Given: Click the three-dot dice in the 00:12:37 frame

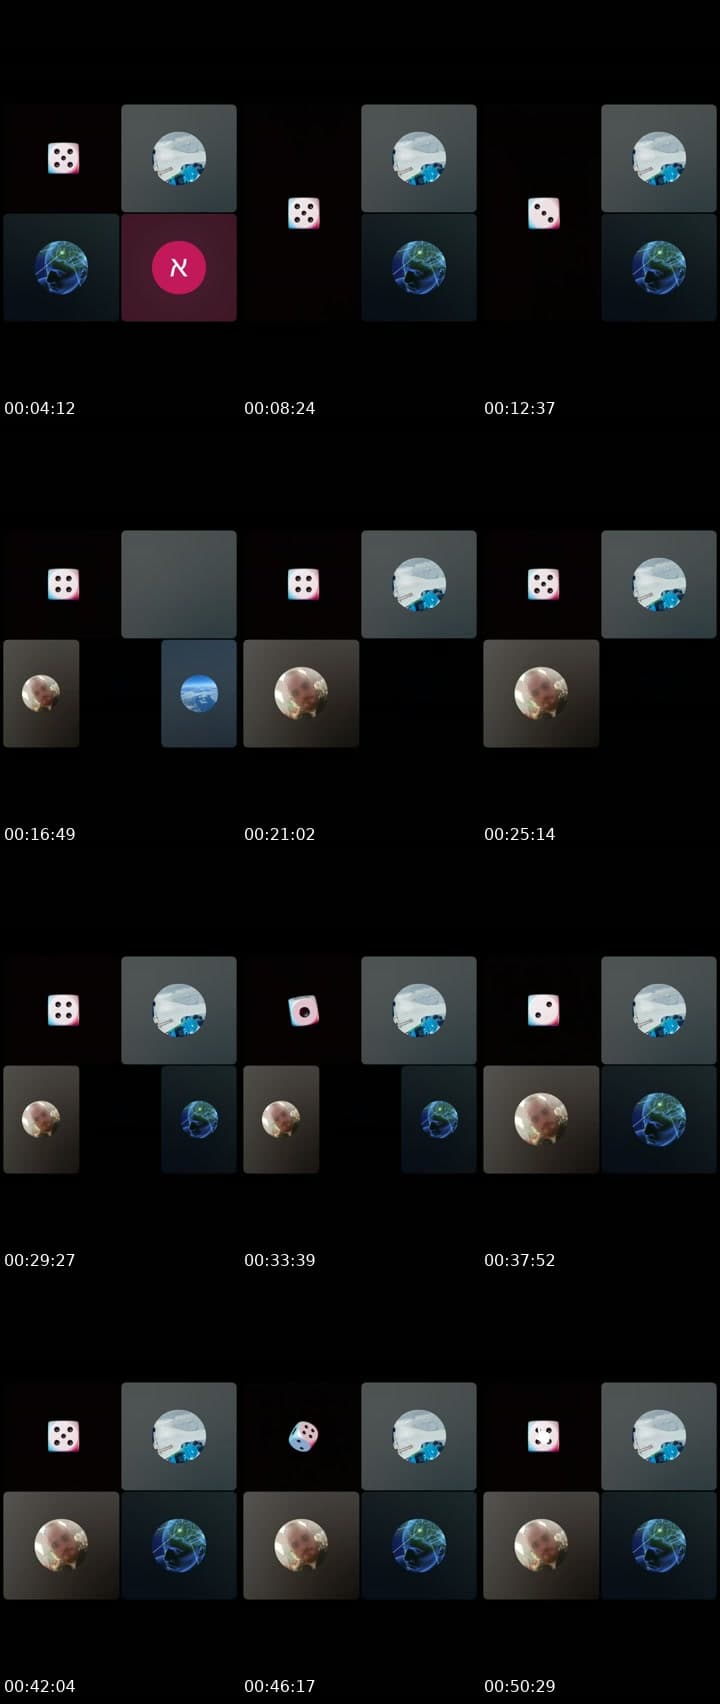Looking at the screenshot, I should [x=543, y=213].
